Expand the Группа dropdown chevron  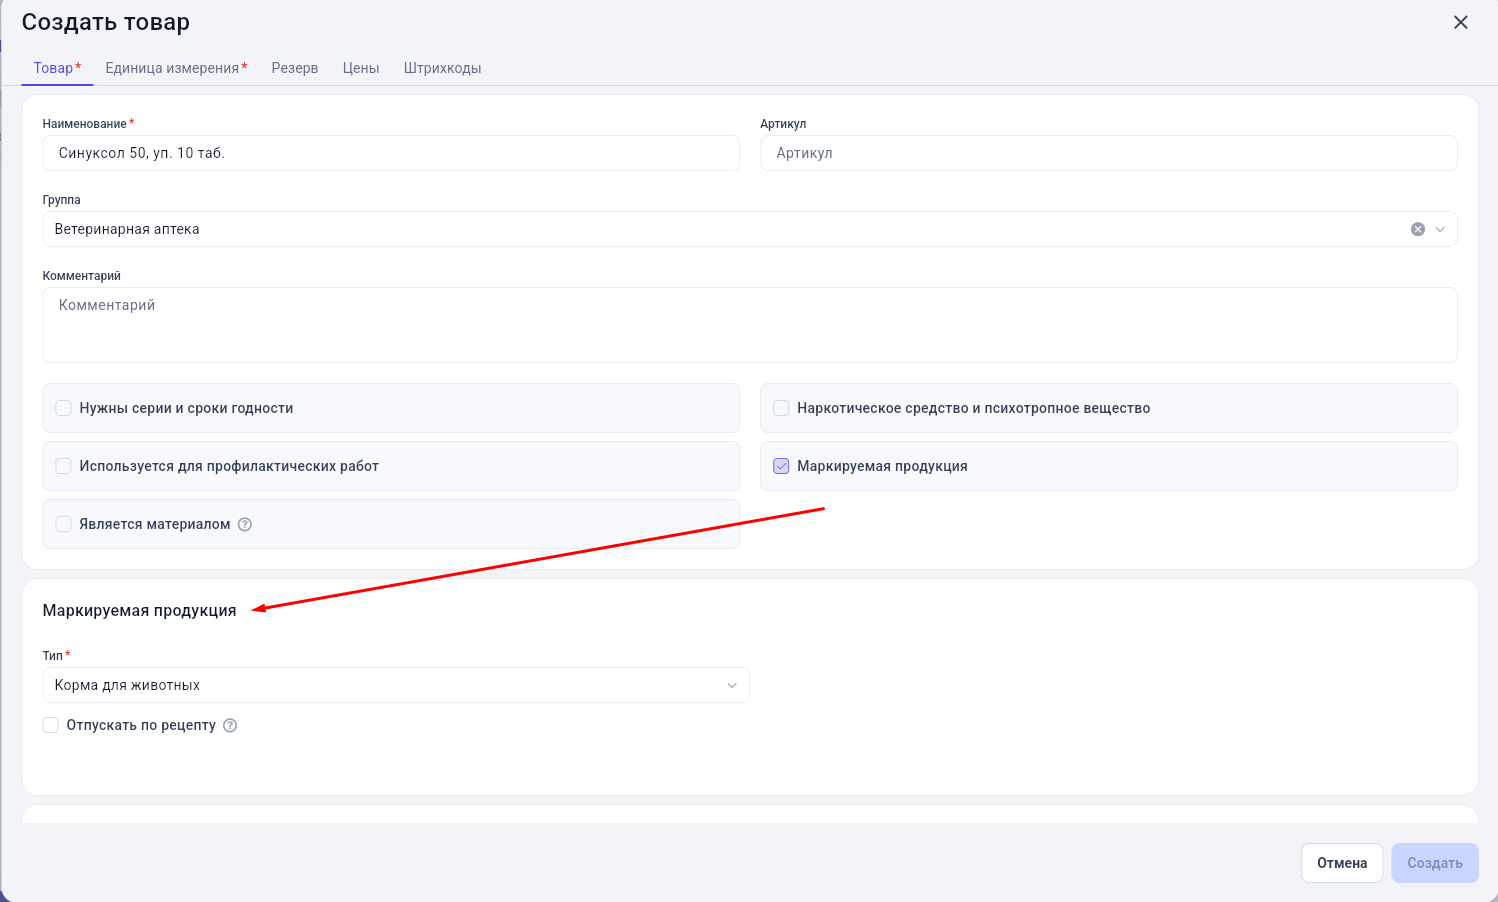(x=1440, y=229)
